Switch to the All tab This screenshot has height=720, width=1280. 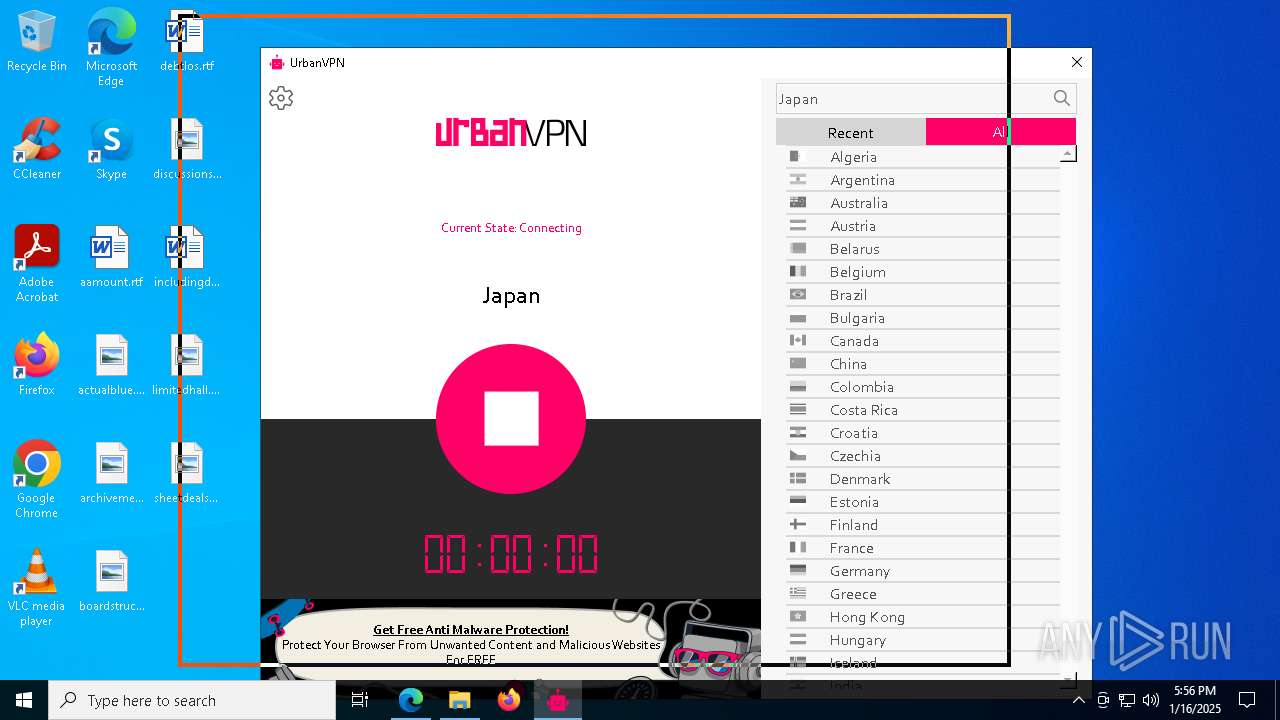pos(1001,132)
